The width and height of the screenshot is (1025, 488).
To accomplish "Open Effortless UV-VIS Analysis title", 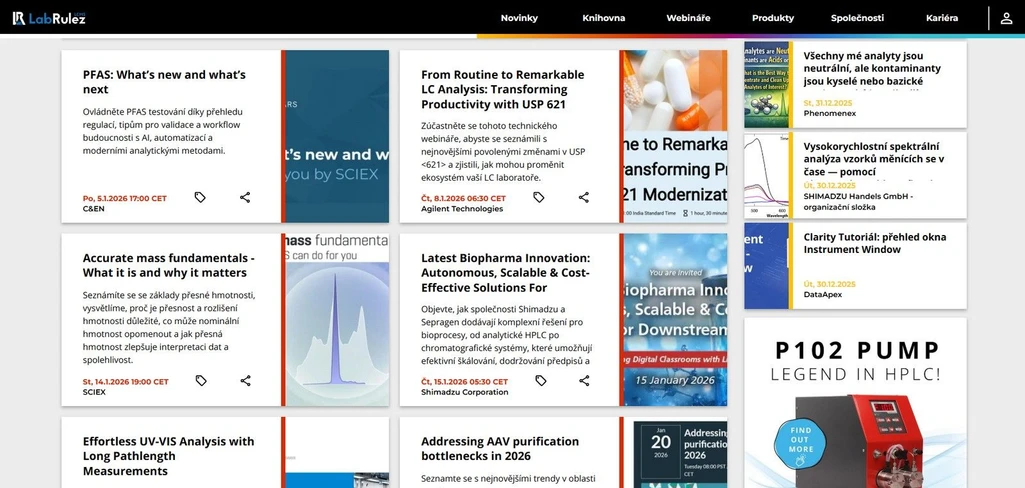I will (169, 456).
